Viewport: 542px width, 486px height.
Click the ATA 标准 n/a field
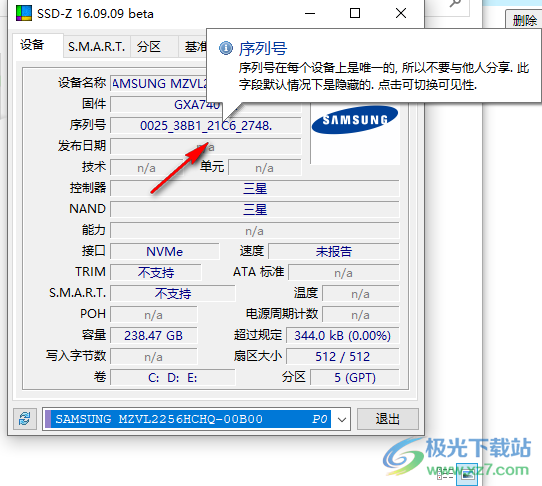point(344,273)
